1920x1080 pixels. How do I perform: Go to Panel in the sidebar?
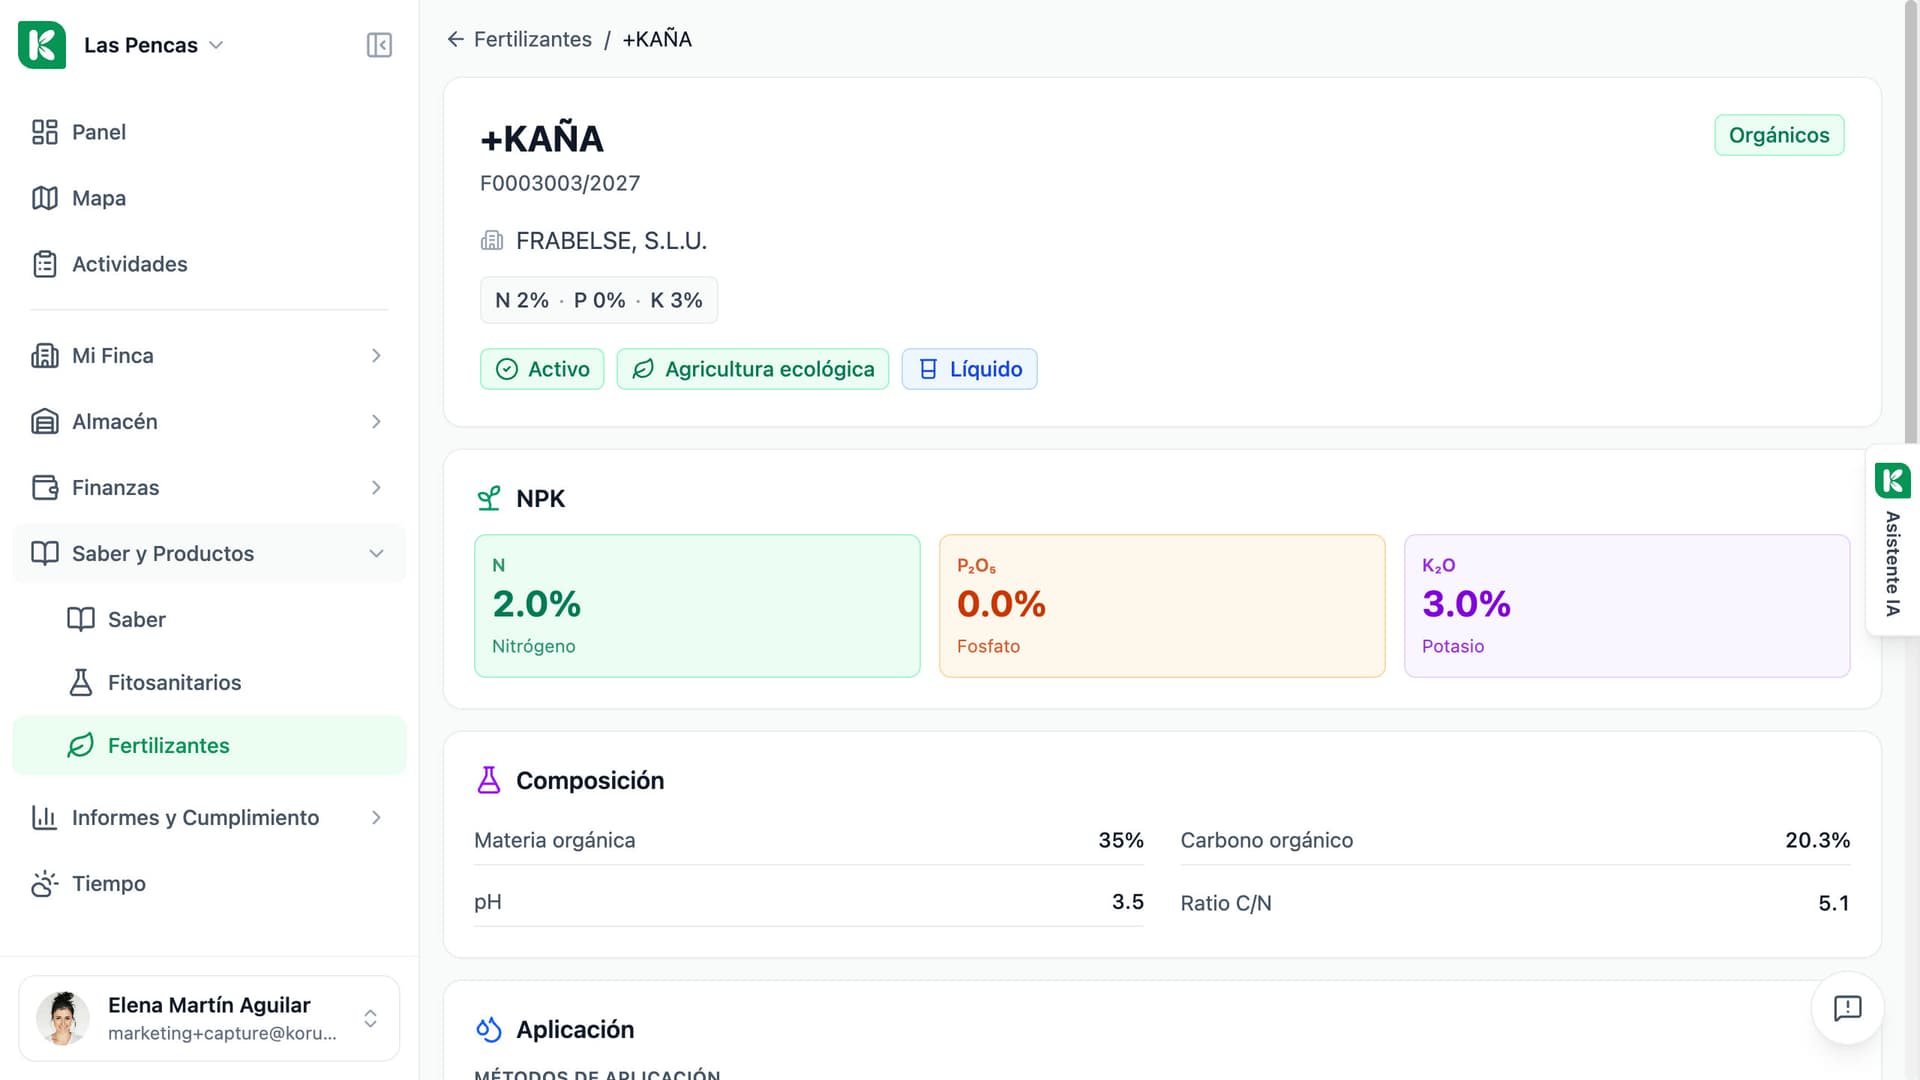[x=209, y=132]
